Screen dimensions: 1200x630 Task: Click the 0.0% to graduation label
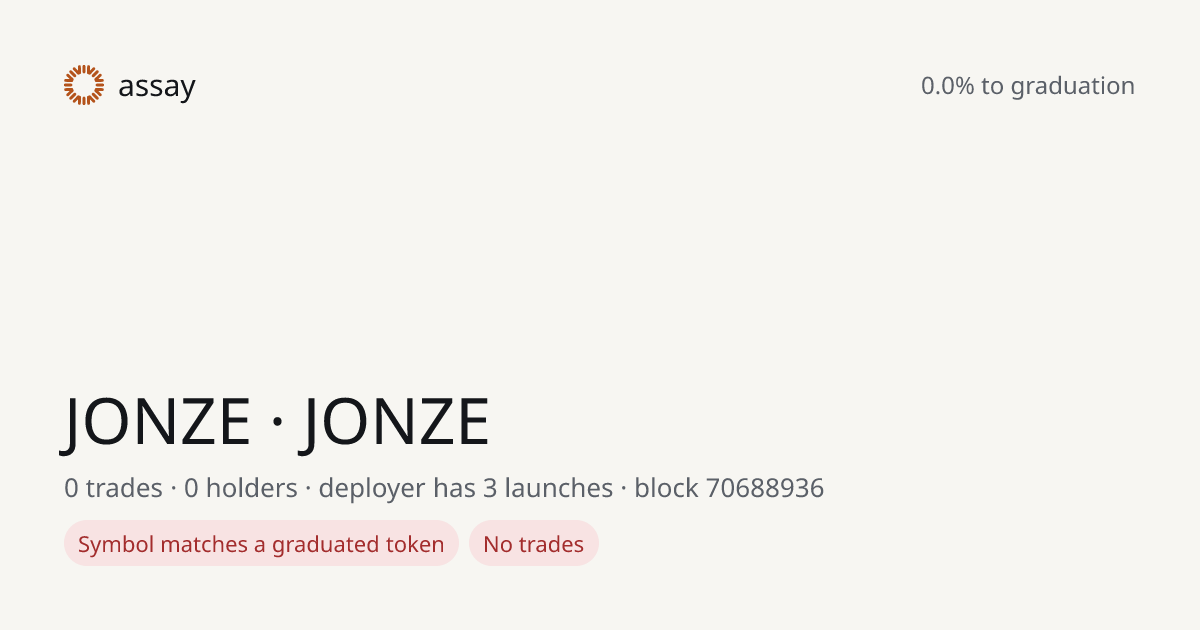tap(1028, 86)
